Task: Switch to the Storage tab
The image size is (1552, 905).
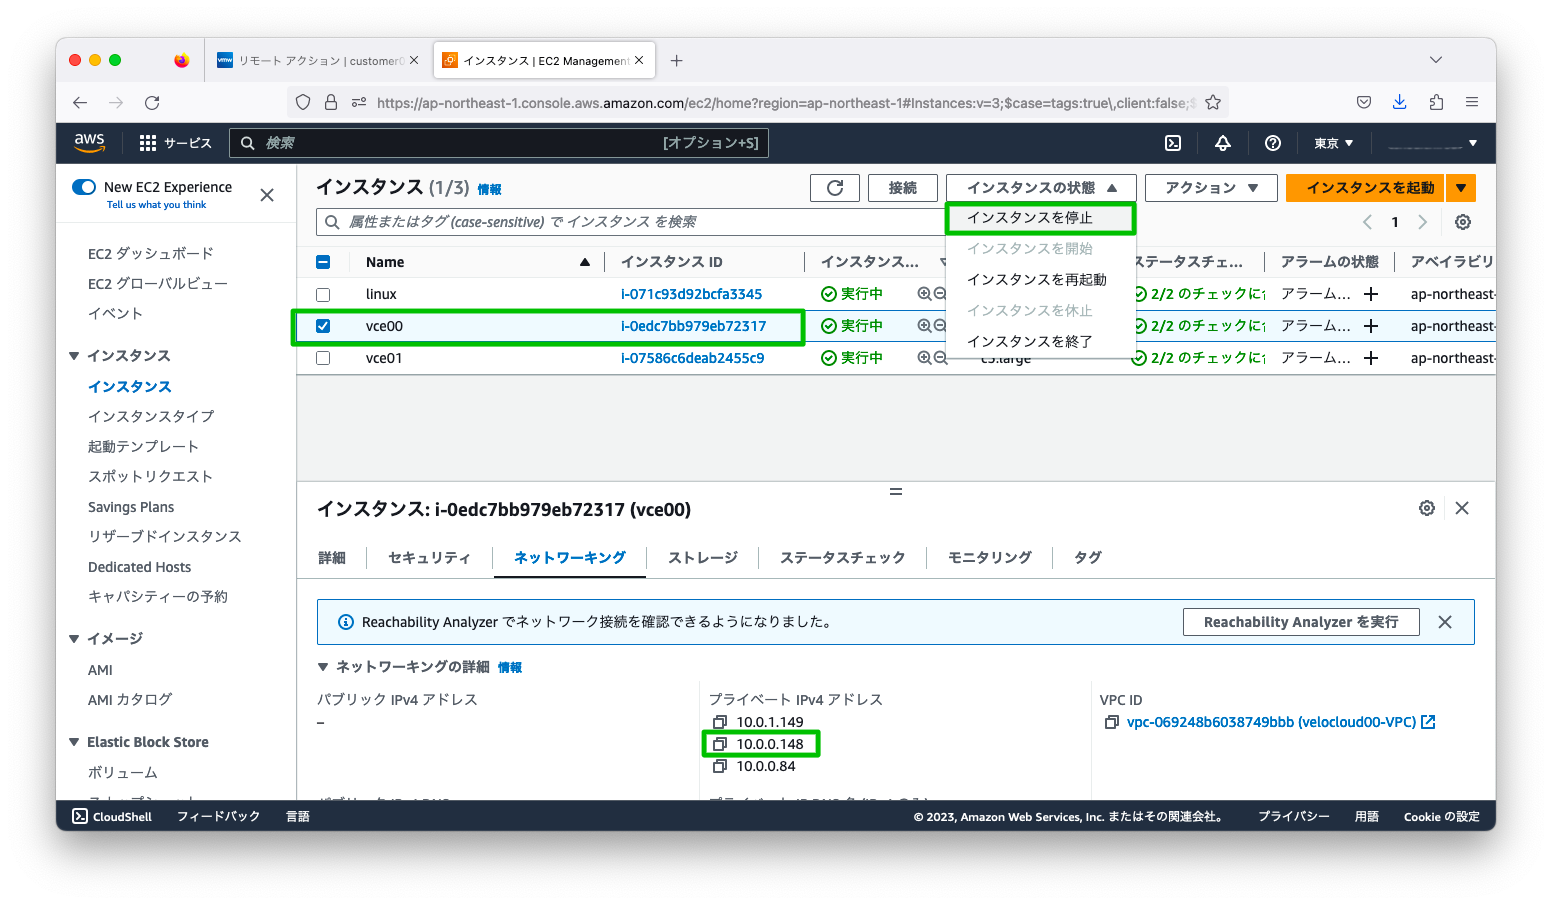Action: pos(703,558)
